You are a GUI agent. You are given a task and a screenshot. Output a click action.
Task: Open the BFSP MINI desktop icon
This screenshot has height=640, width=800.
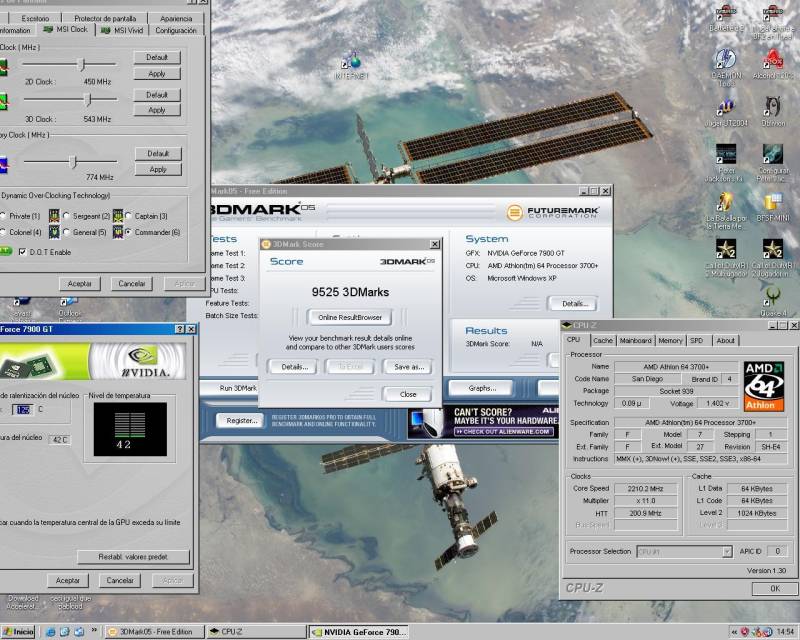773,207
